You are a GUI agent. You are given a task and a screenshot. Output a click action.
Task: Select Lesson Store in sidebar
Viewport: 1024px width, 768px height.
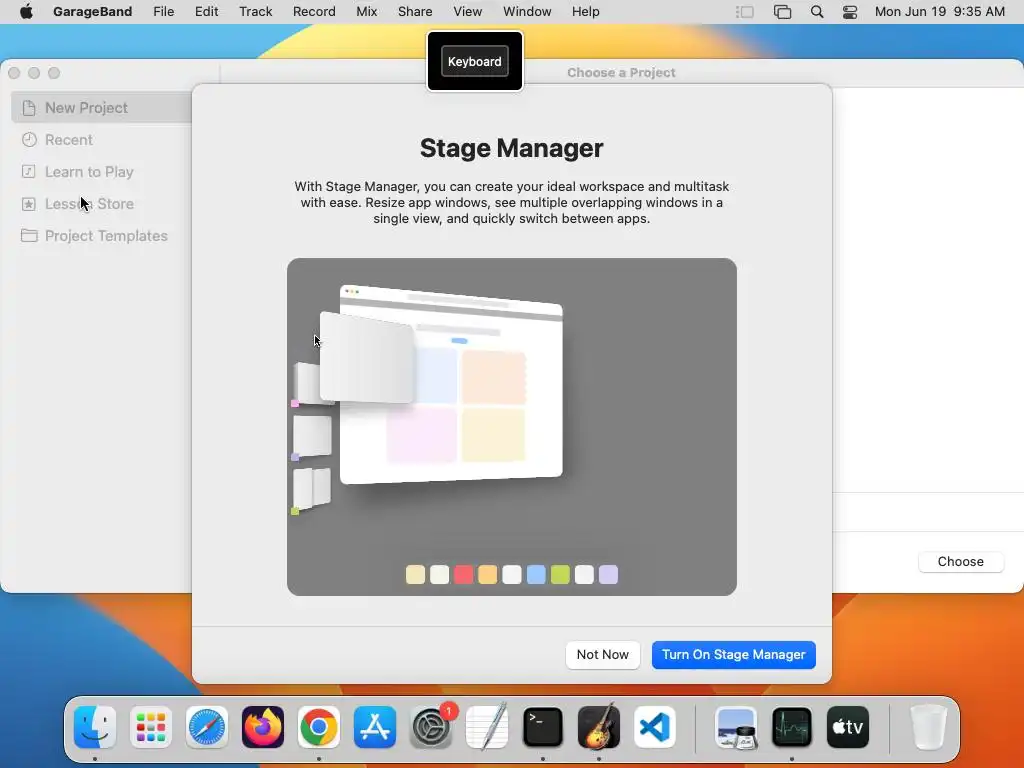(77, 204)
